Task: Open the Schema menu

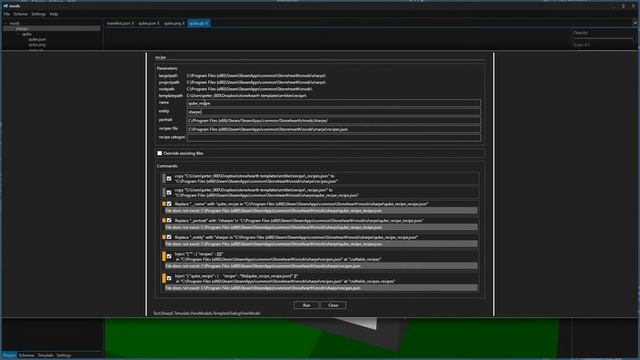Action: (20, 14)
